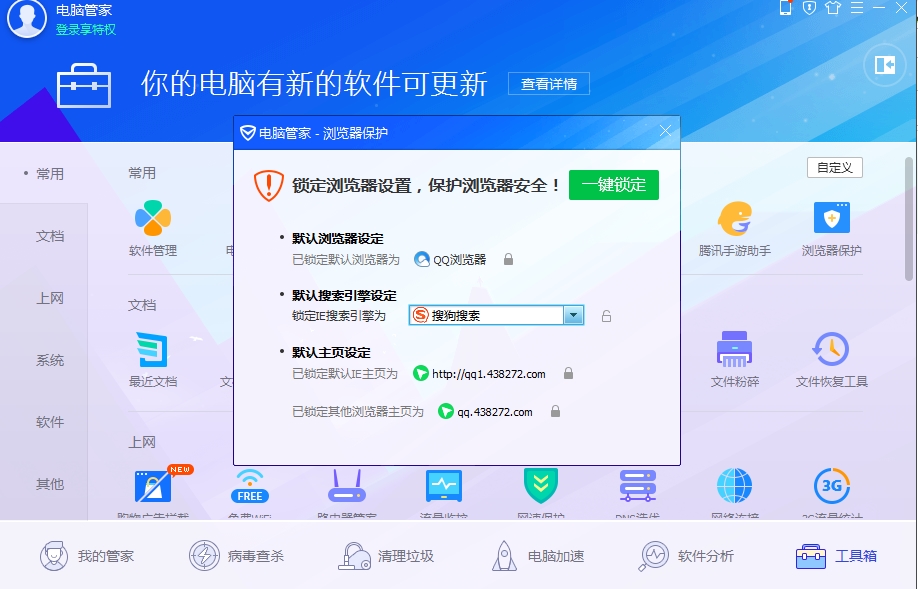Click the mobile phone icon in title bar

click(786, 8)
